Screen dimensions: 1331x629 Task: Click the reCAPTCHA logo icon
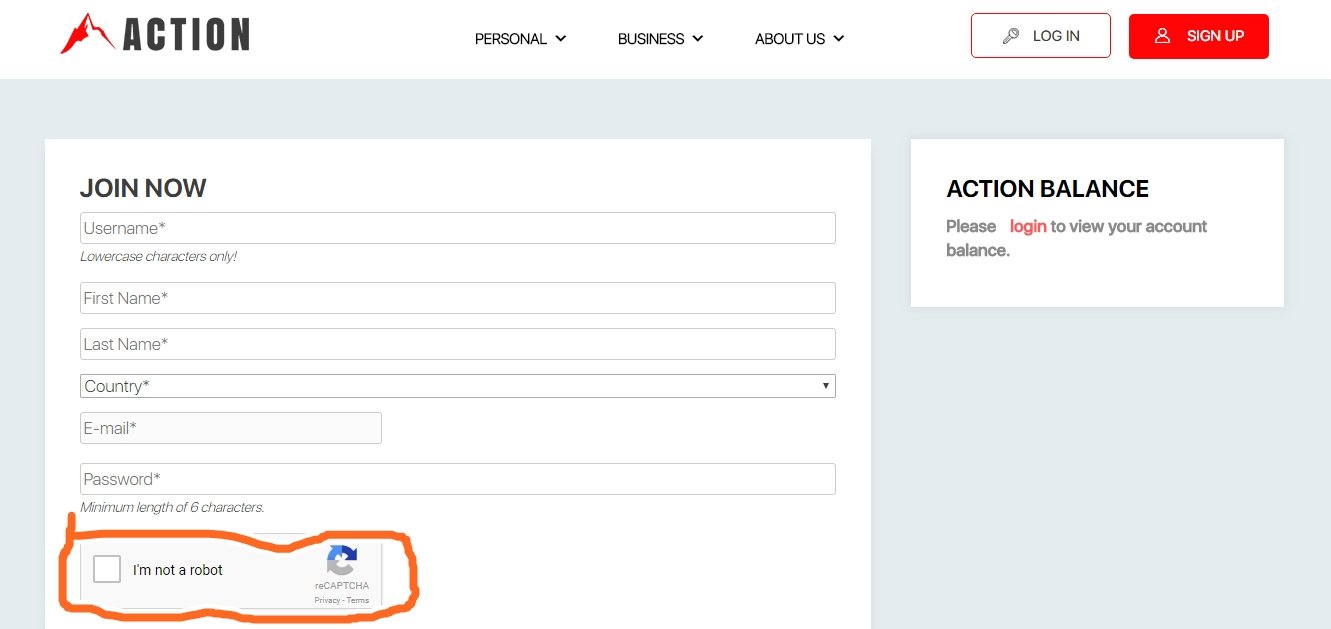pyautogui.click(x=342, y=560)
